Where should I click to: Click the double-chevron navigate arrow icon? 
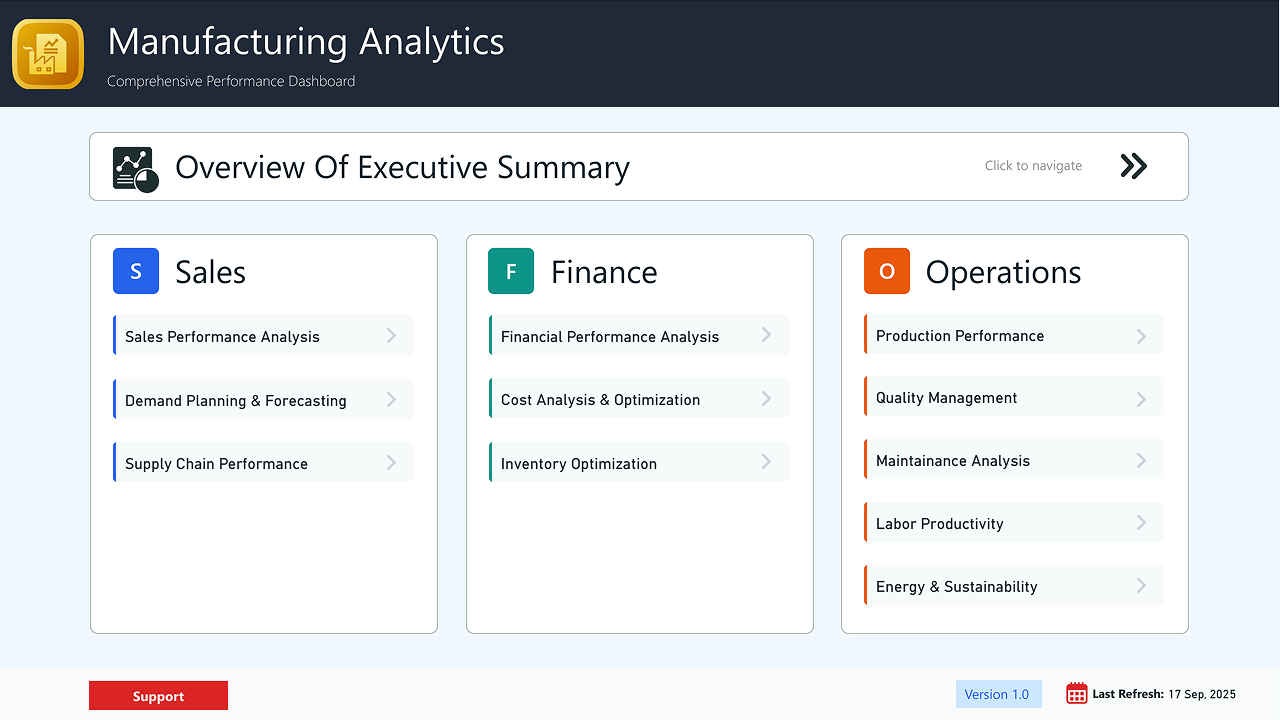tap(1133, 166)
